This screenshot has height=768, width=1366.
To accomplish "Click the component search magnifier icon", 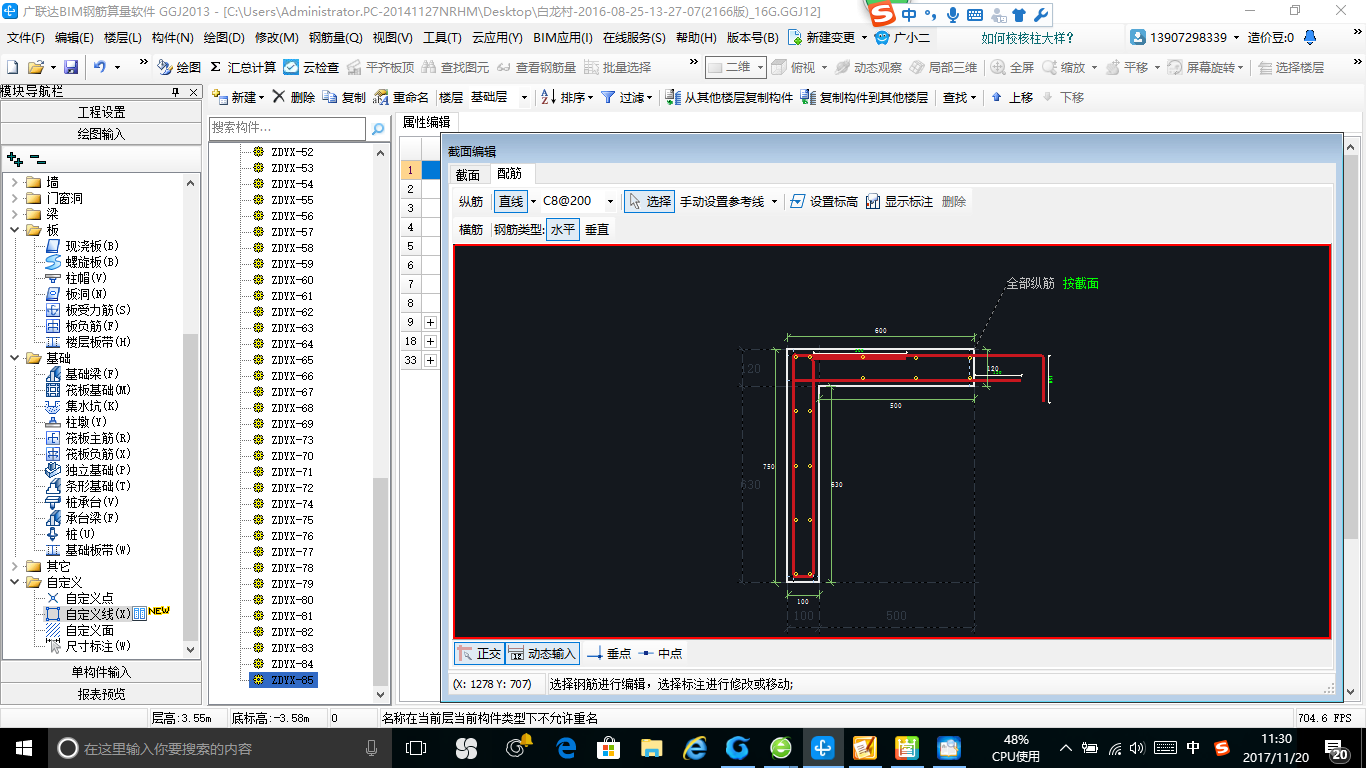I will [378, 129].
